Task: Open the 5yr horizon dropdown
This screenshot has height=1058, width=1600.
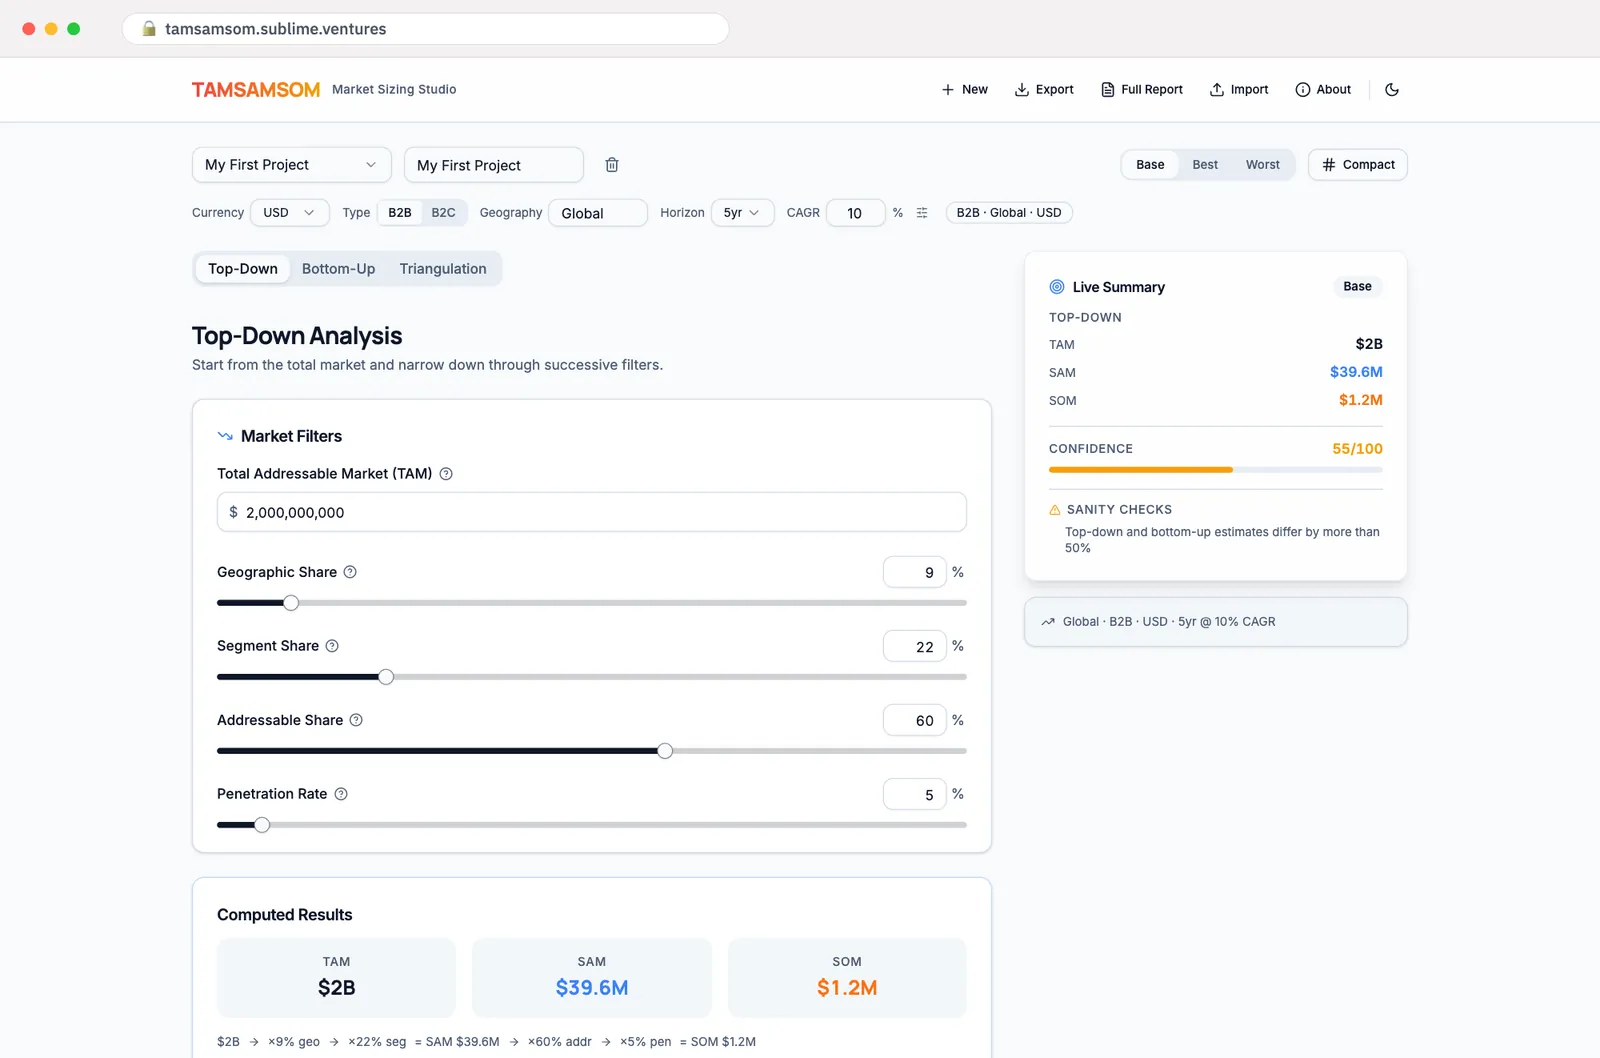Action: [x=742, y=213]
